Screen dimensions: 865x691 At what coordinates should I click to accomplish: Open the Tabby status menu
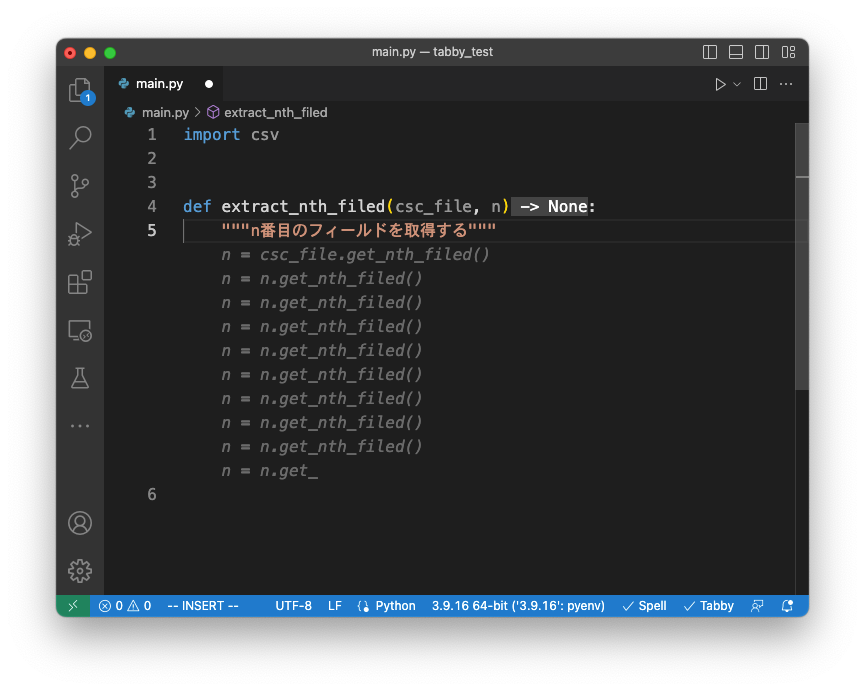coord(709,606)
